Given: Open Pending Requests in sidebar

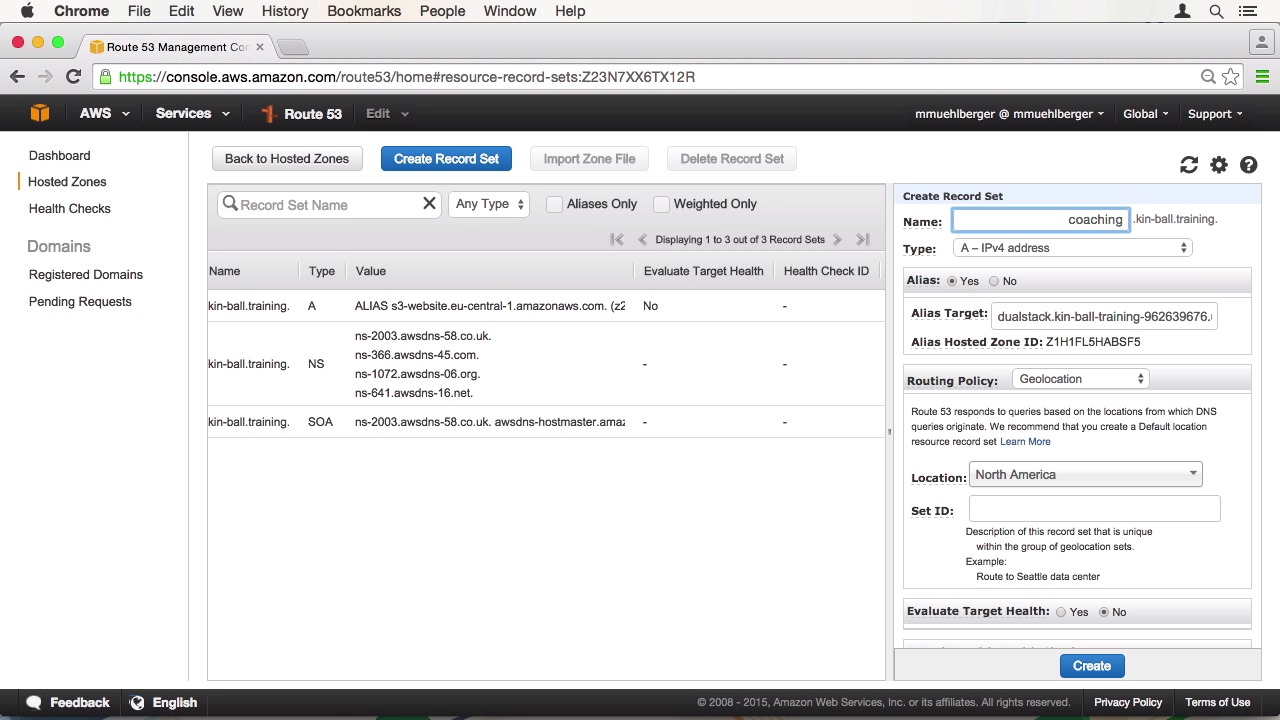Looking at the screenshot, I should (x=80, y=302).
